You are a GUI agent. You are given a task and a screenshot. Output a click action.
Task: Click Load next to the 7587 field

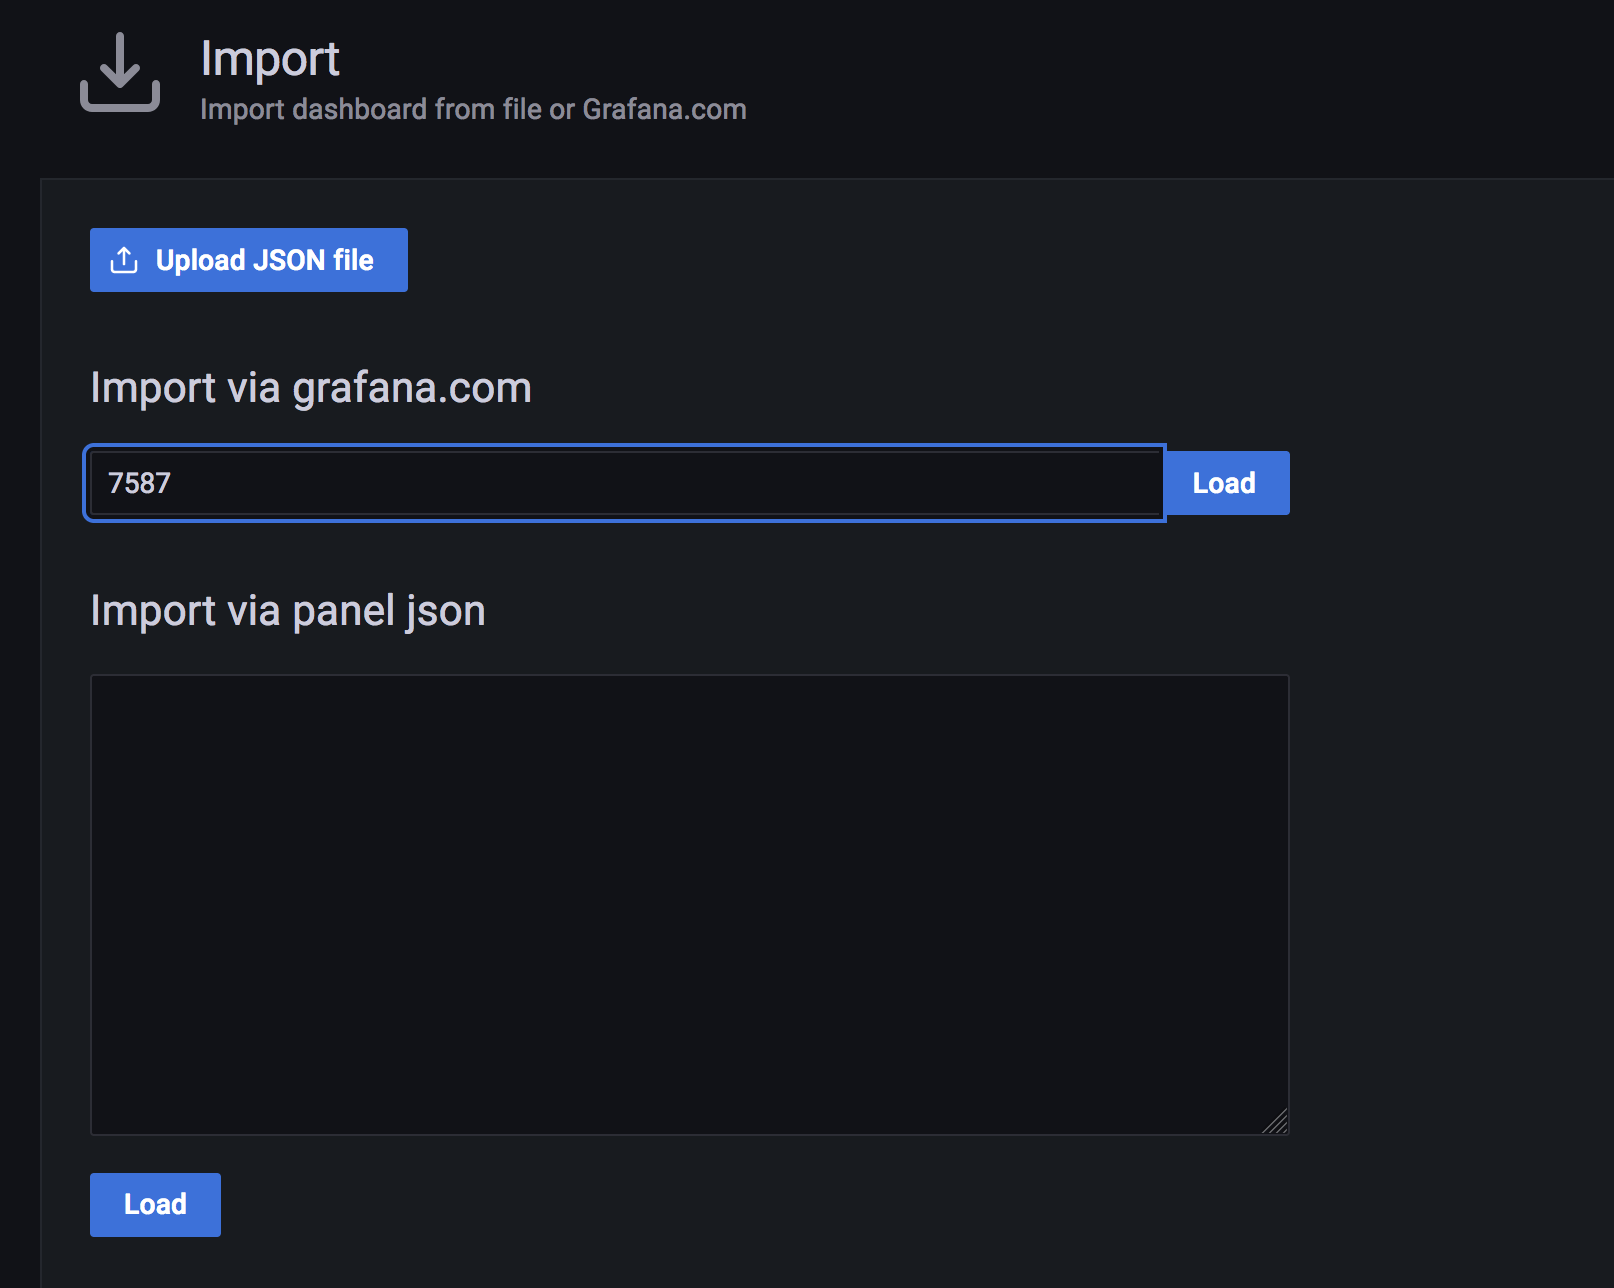coord(1225,483)
